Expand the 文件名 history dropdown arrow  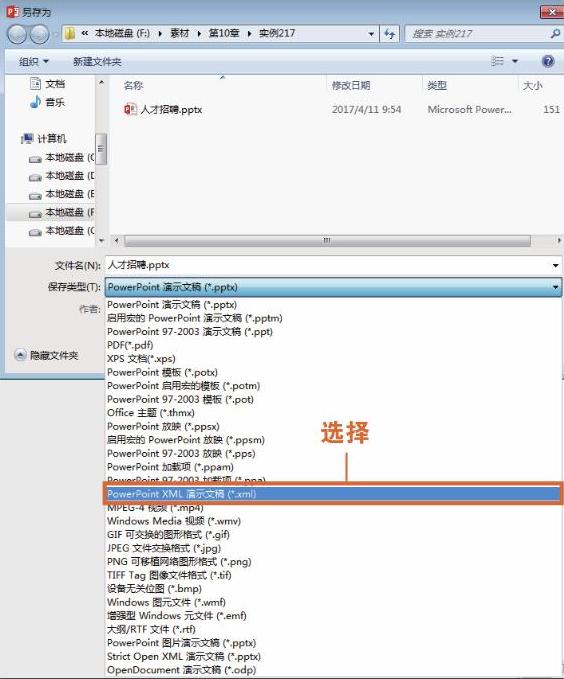tap(555, 265)
